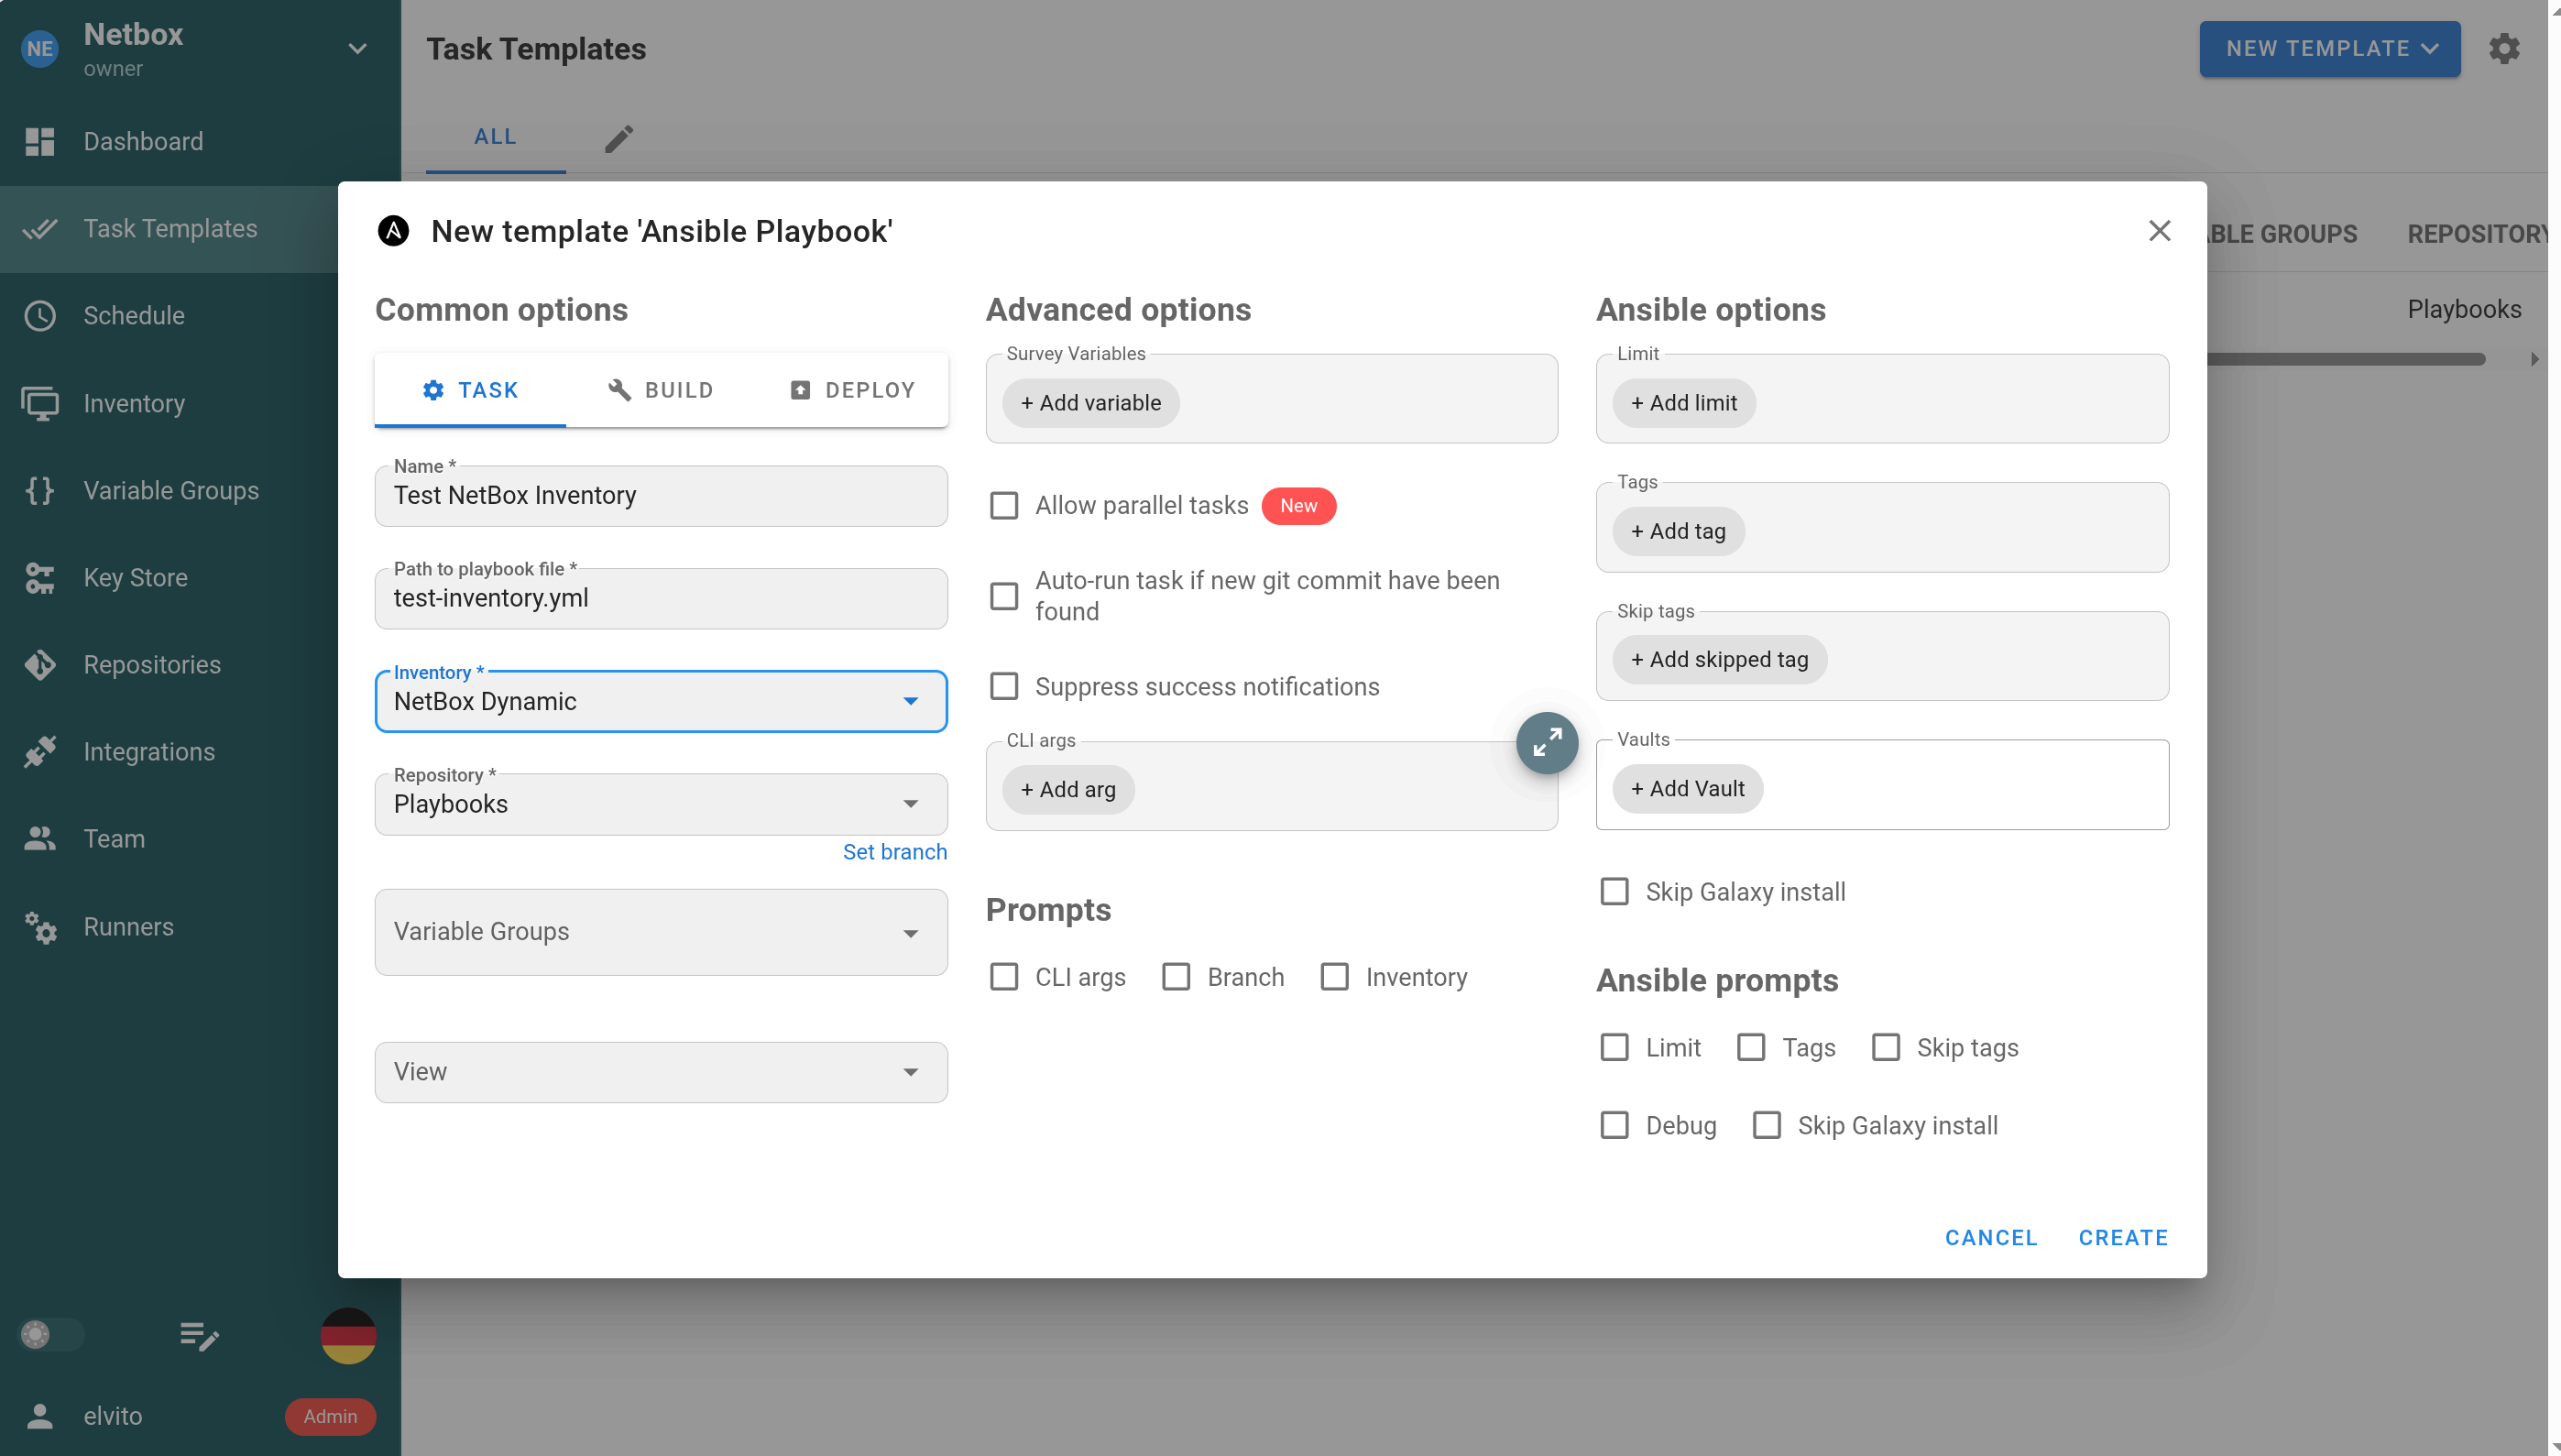Check the CLI args prompt checkbox
This screenshot has width=2561, height=1456.
(x=1004, y=977)
